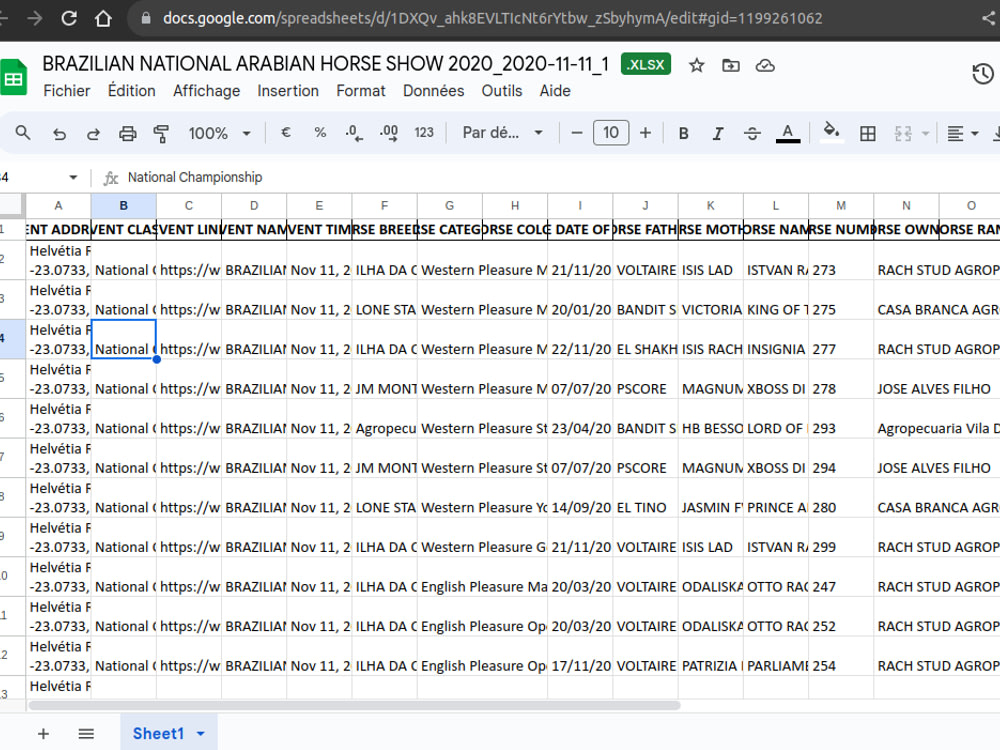Activate the paint format tool

pos(161,133)
